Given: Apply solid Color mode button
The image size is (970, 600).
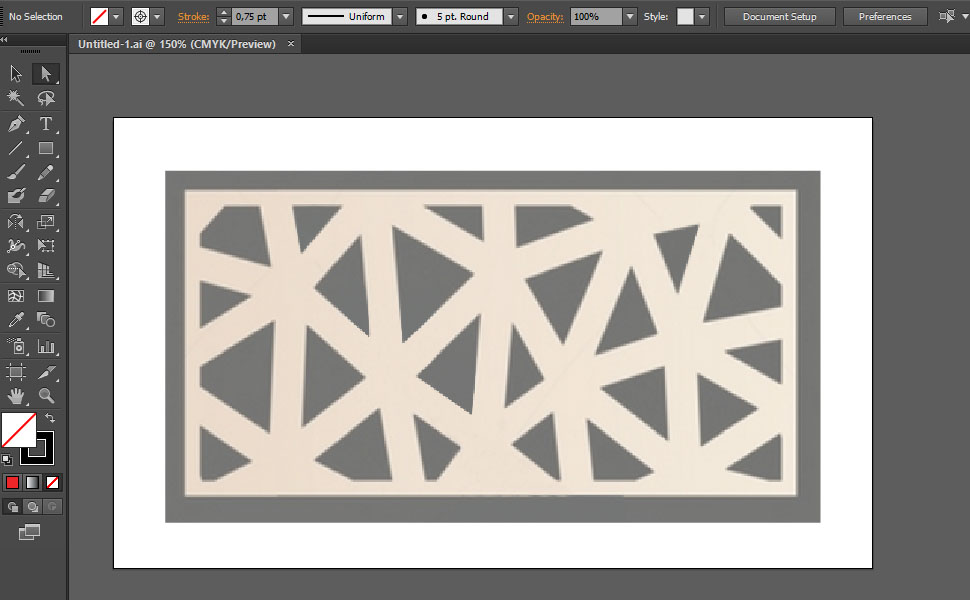Looking at the screenshot, I should pyautogui.click(x=12, y=482).
